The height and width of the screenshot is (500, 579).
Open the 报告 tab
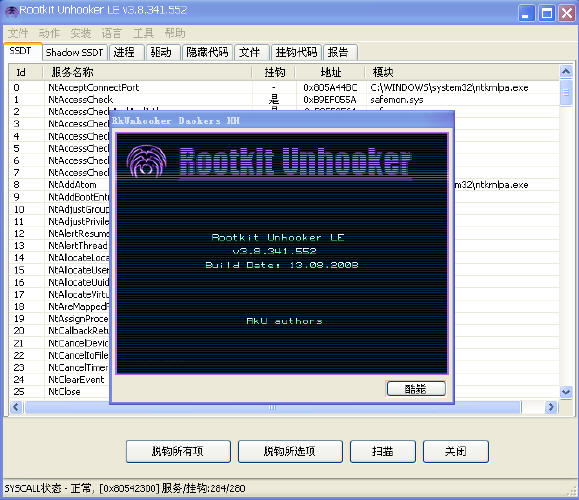point(339,52)
